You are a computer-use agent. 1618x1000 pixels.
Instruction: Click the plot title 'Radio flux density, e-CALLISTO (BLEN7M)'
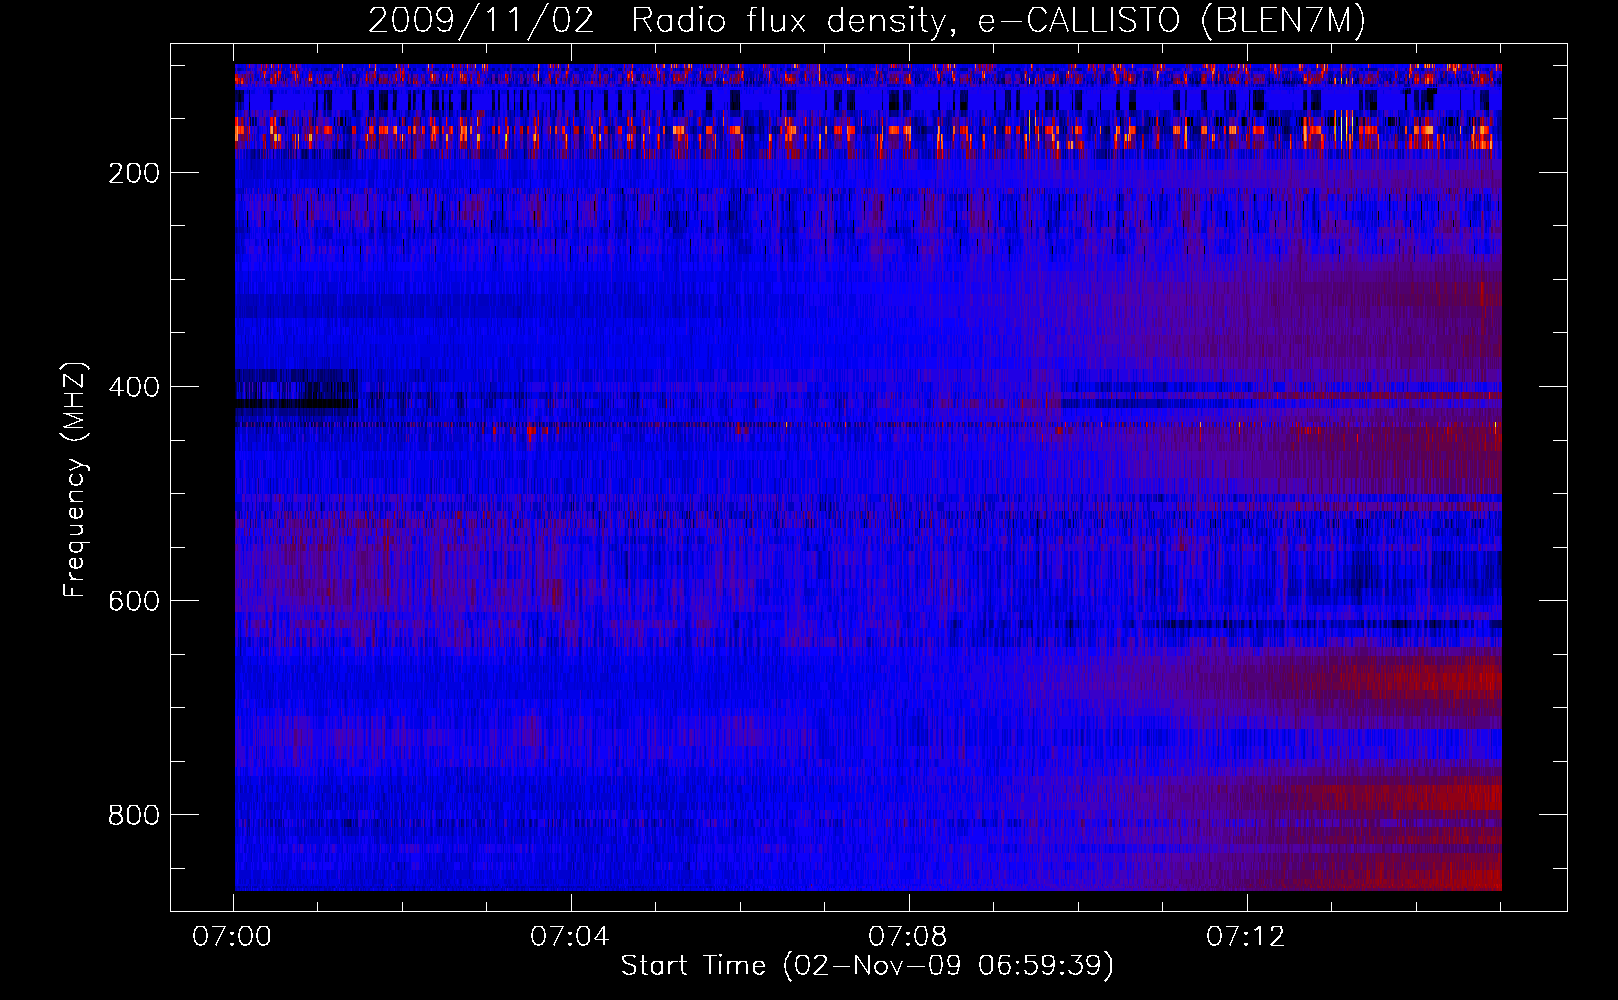[x=998, y=21]
